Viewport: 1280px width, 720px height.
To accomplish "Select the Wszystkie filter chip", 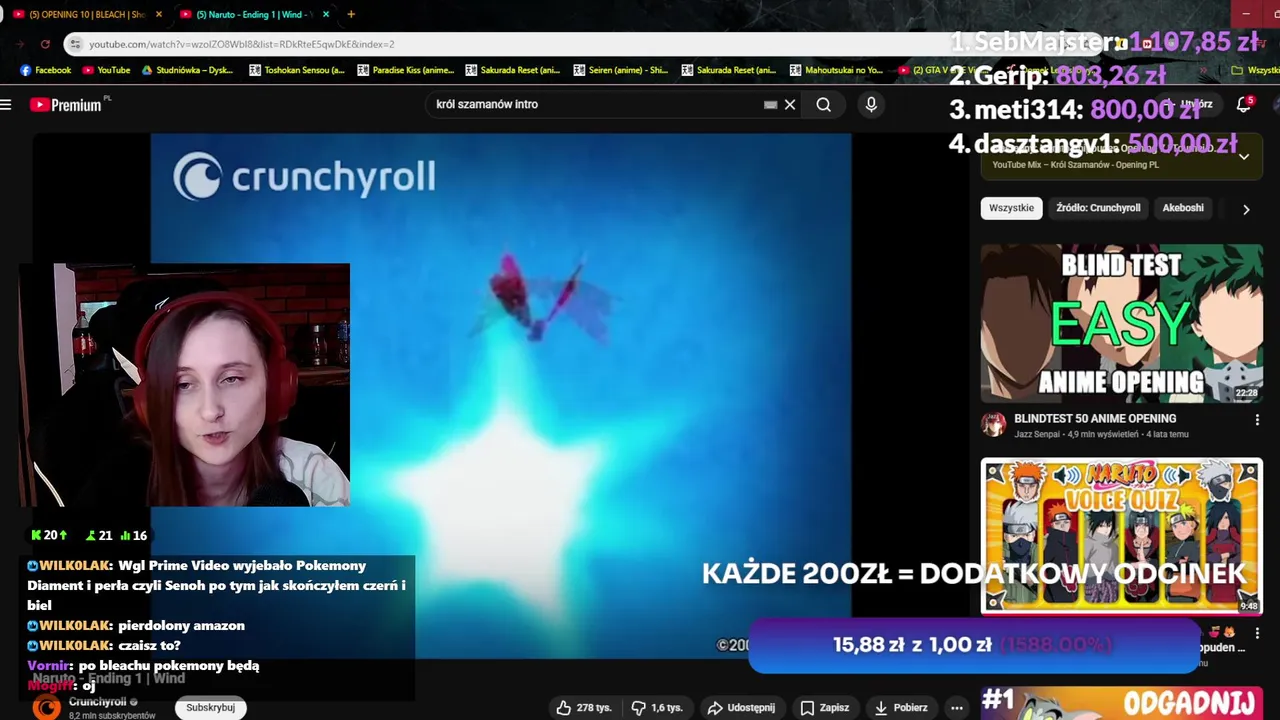I will click(1011, 208).
